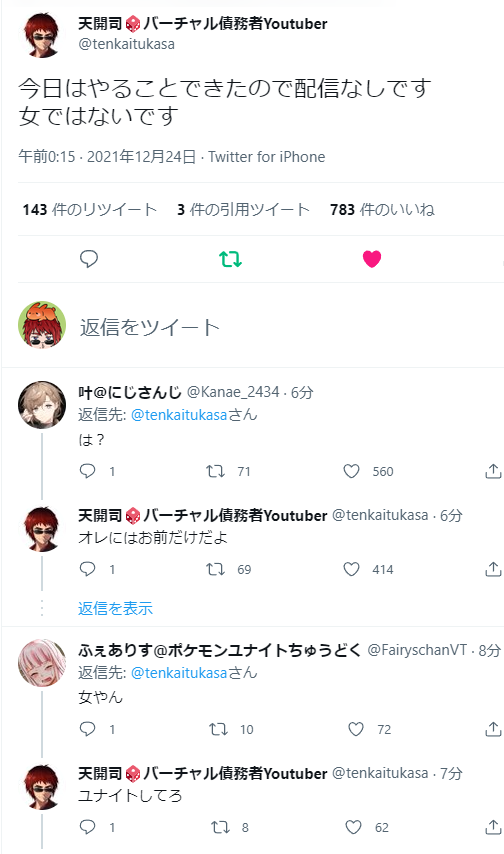Image resolution: width=504 pixels, height=854 pixels.
Task: Like Kanae's reply with 560 likes
Action: tap(351, 471)
